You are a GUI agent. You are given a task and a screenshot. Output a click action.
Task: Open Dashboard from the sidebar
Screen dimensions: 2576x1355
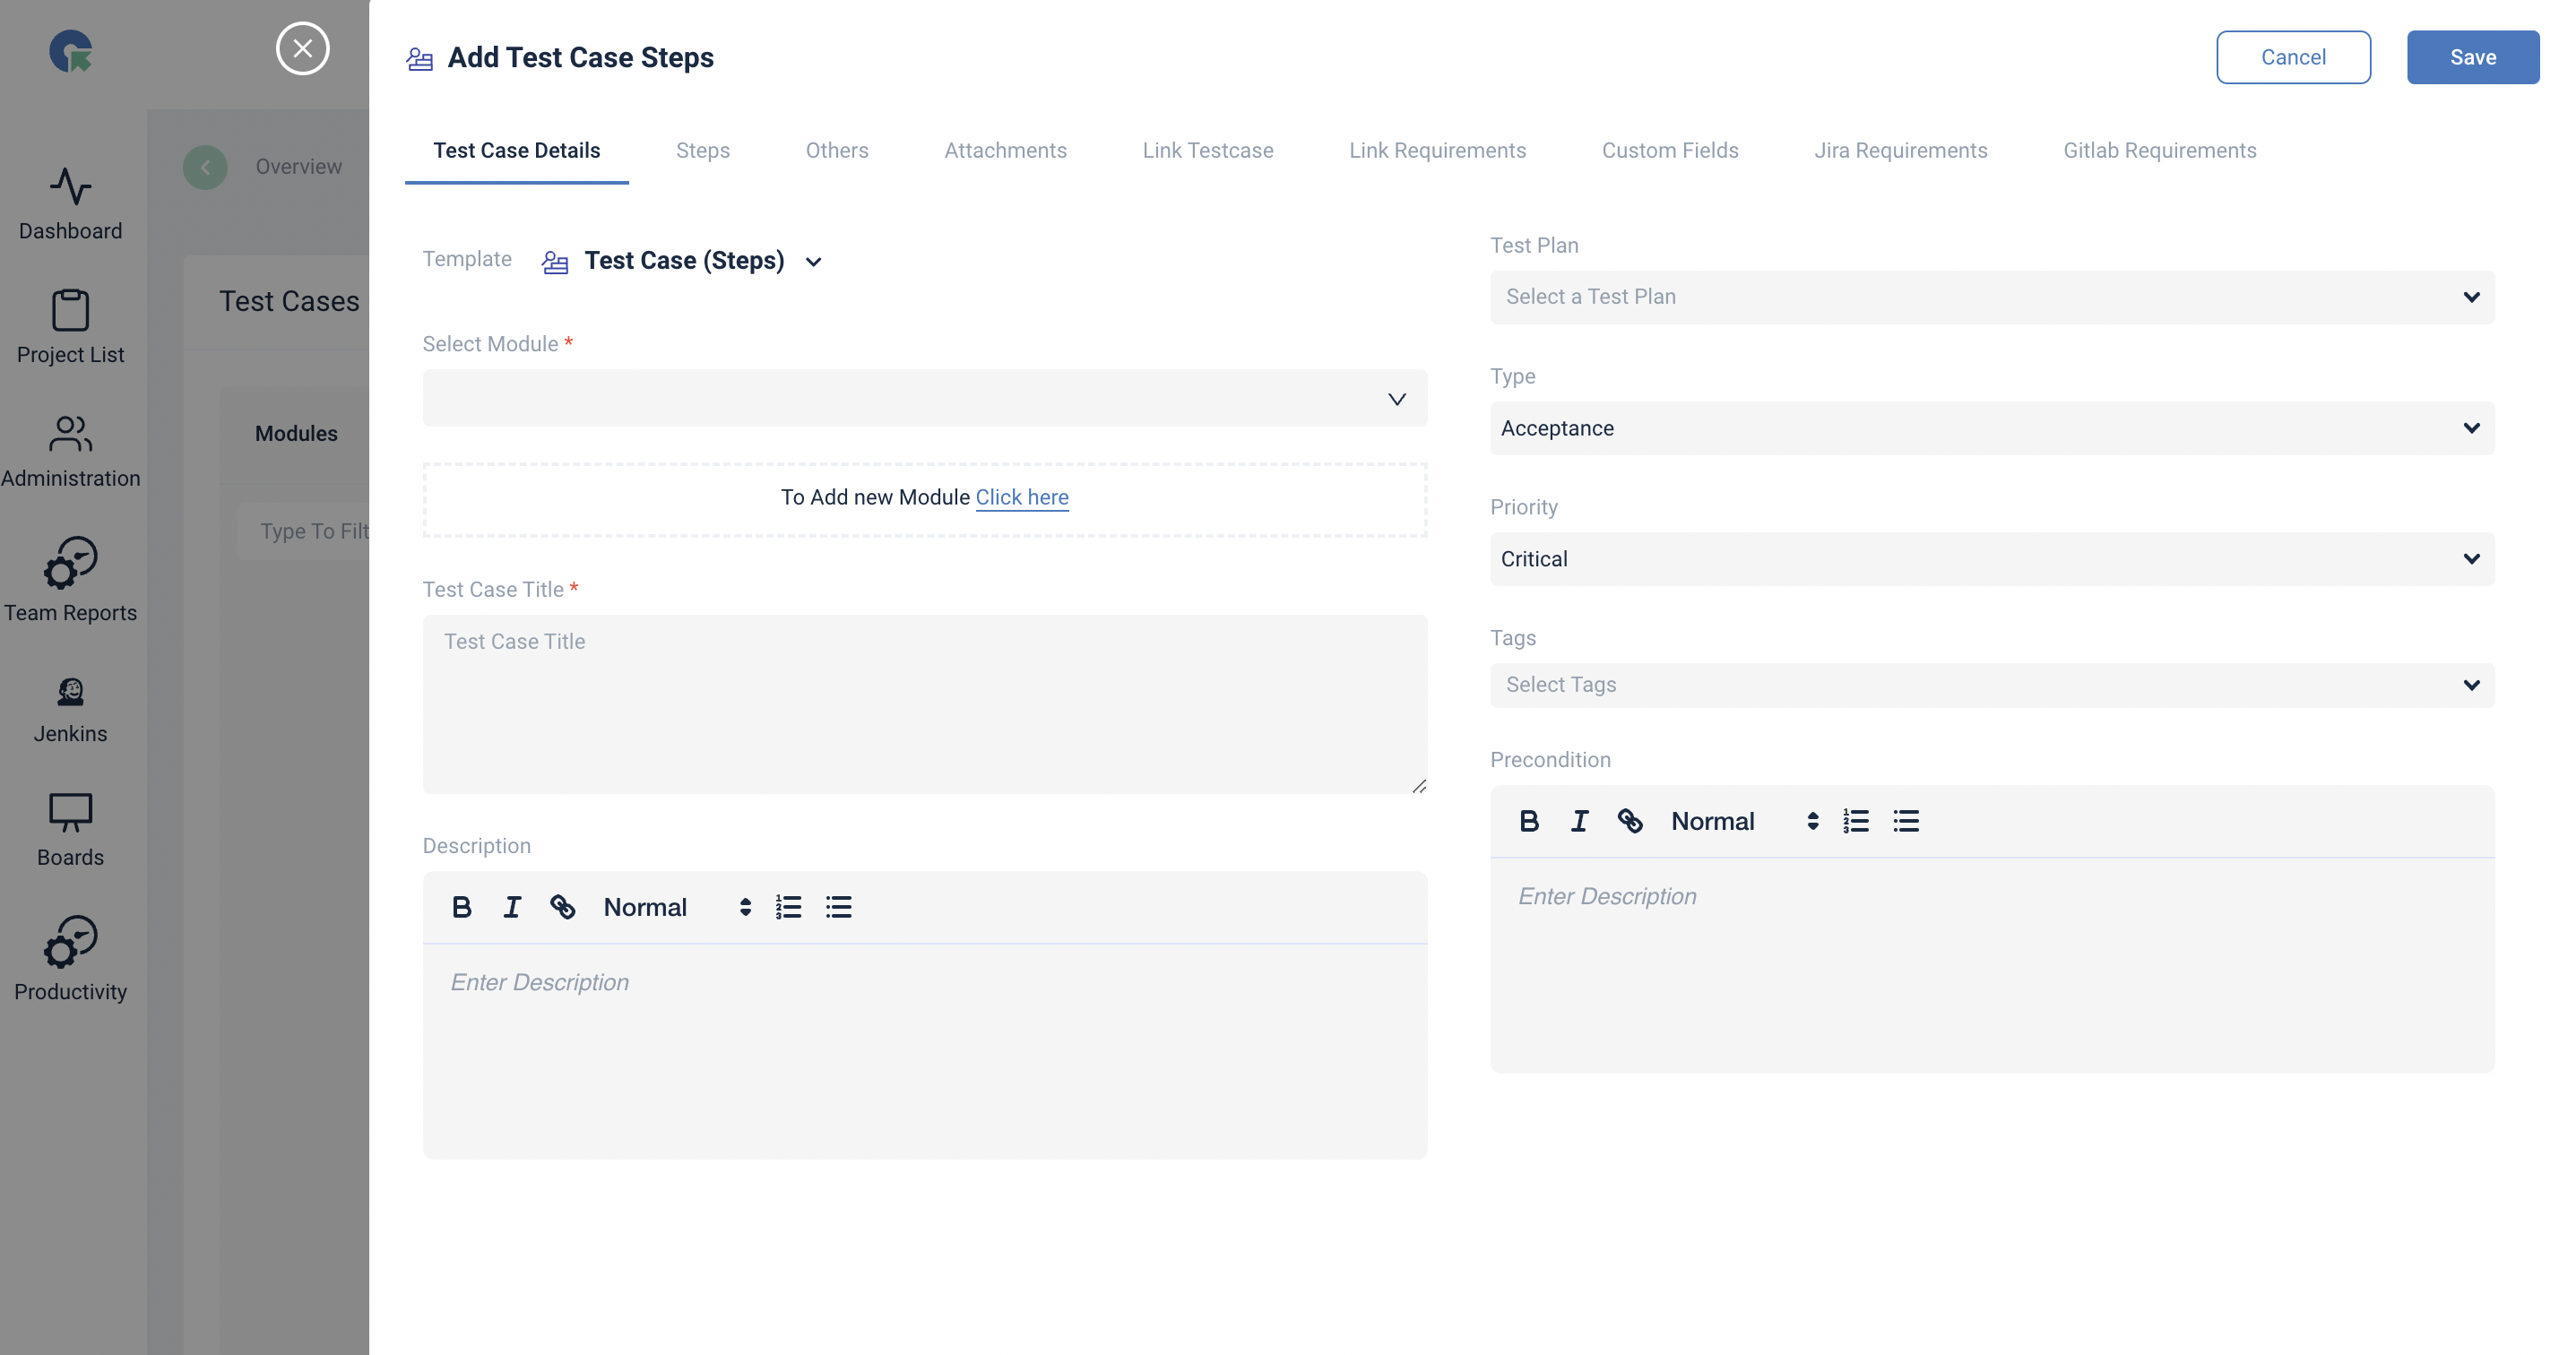(70, 203)
